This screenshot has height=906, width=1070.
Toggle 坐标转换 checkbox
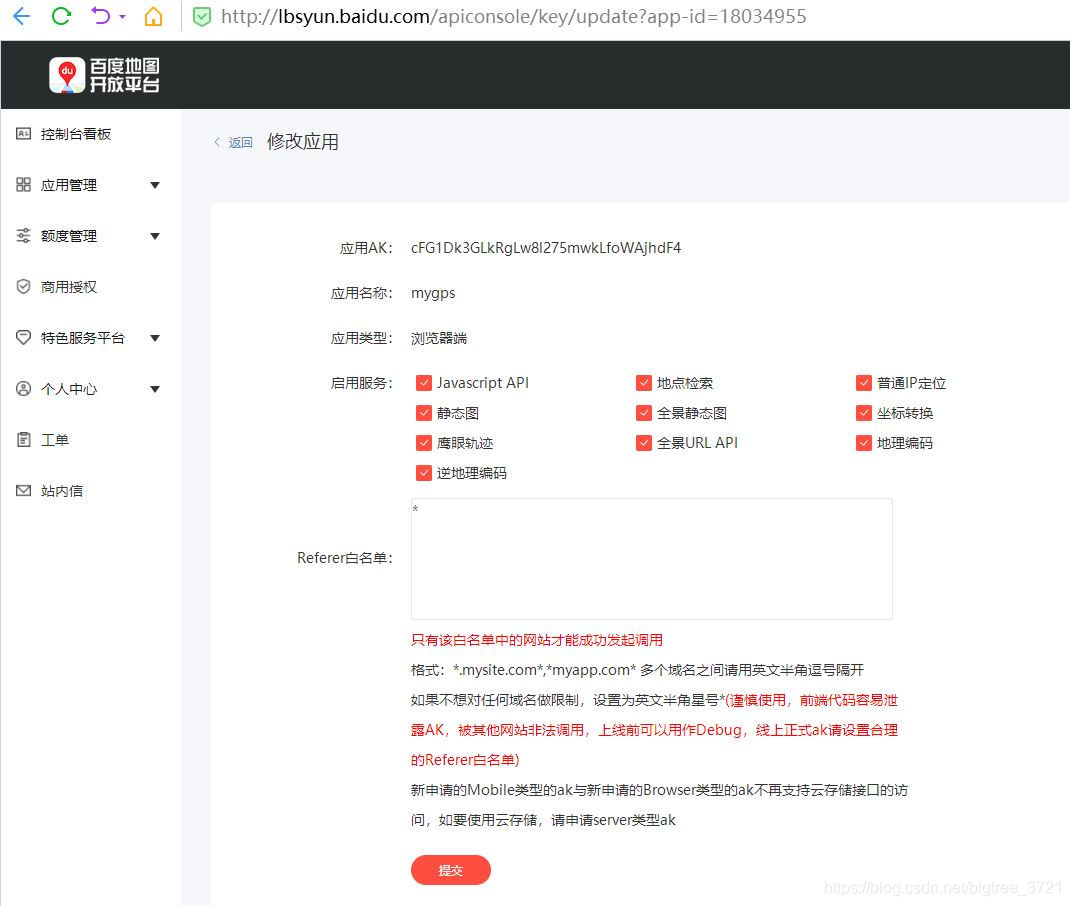pos(864,413)
